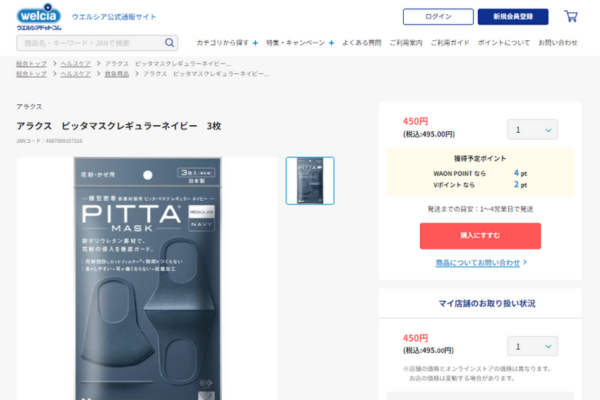The height and width of the screenshot is (400, 600).
Task: Click the Vポイント なら row
Action: [480, 185]
